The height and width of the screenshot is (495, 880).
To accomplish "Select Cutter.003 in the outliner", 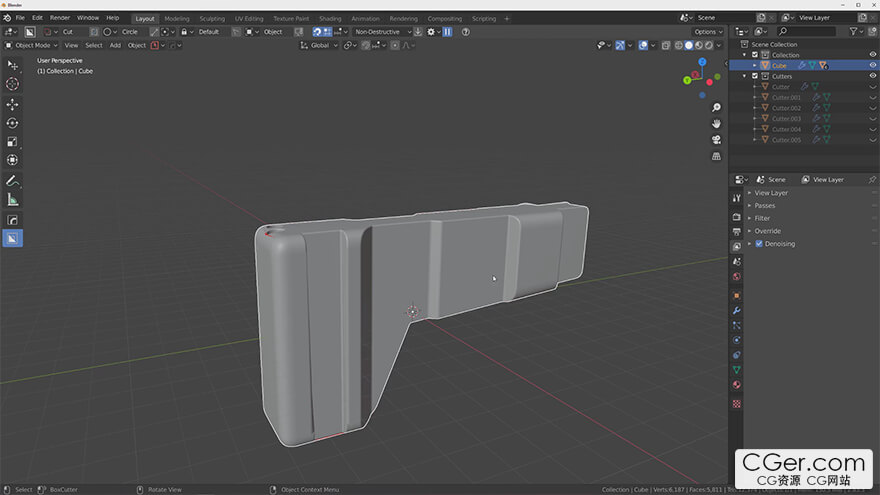I will 786,119.
